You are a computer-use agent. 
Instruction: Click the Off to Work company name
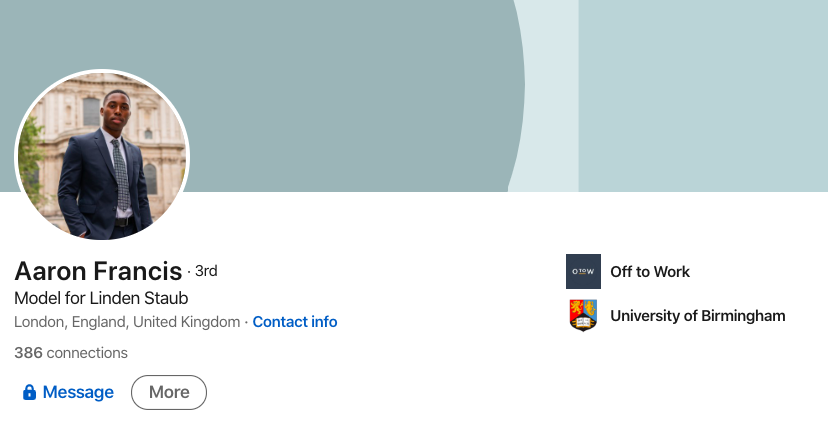click(650, 272)
